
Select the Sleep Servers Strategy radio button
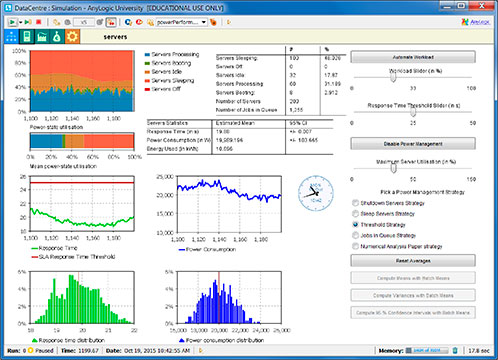[355, 213]
